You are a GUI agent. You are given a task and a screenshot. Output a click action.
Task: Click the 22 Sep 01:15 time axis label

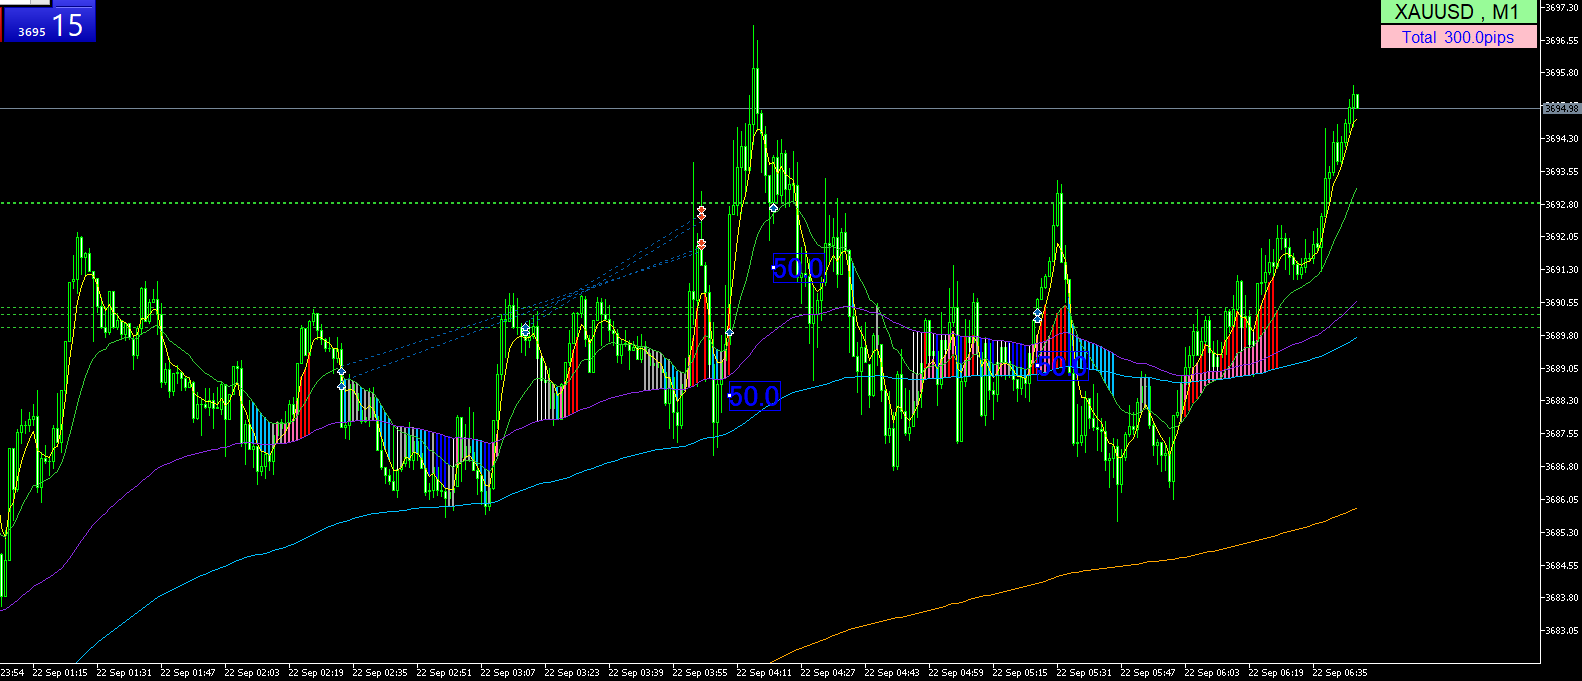coord(60,673)
